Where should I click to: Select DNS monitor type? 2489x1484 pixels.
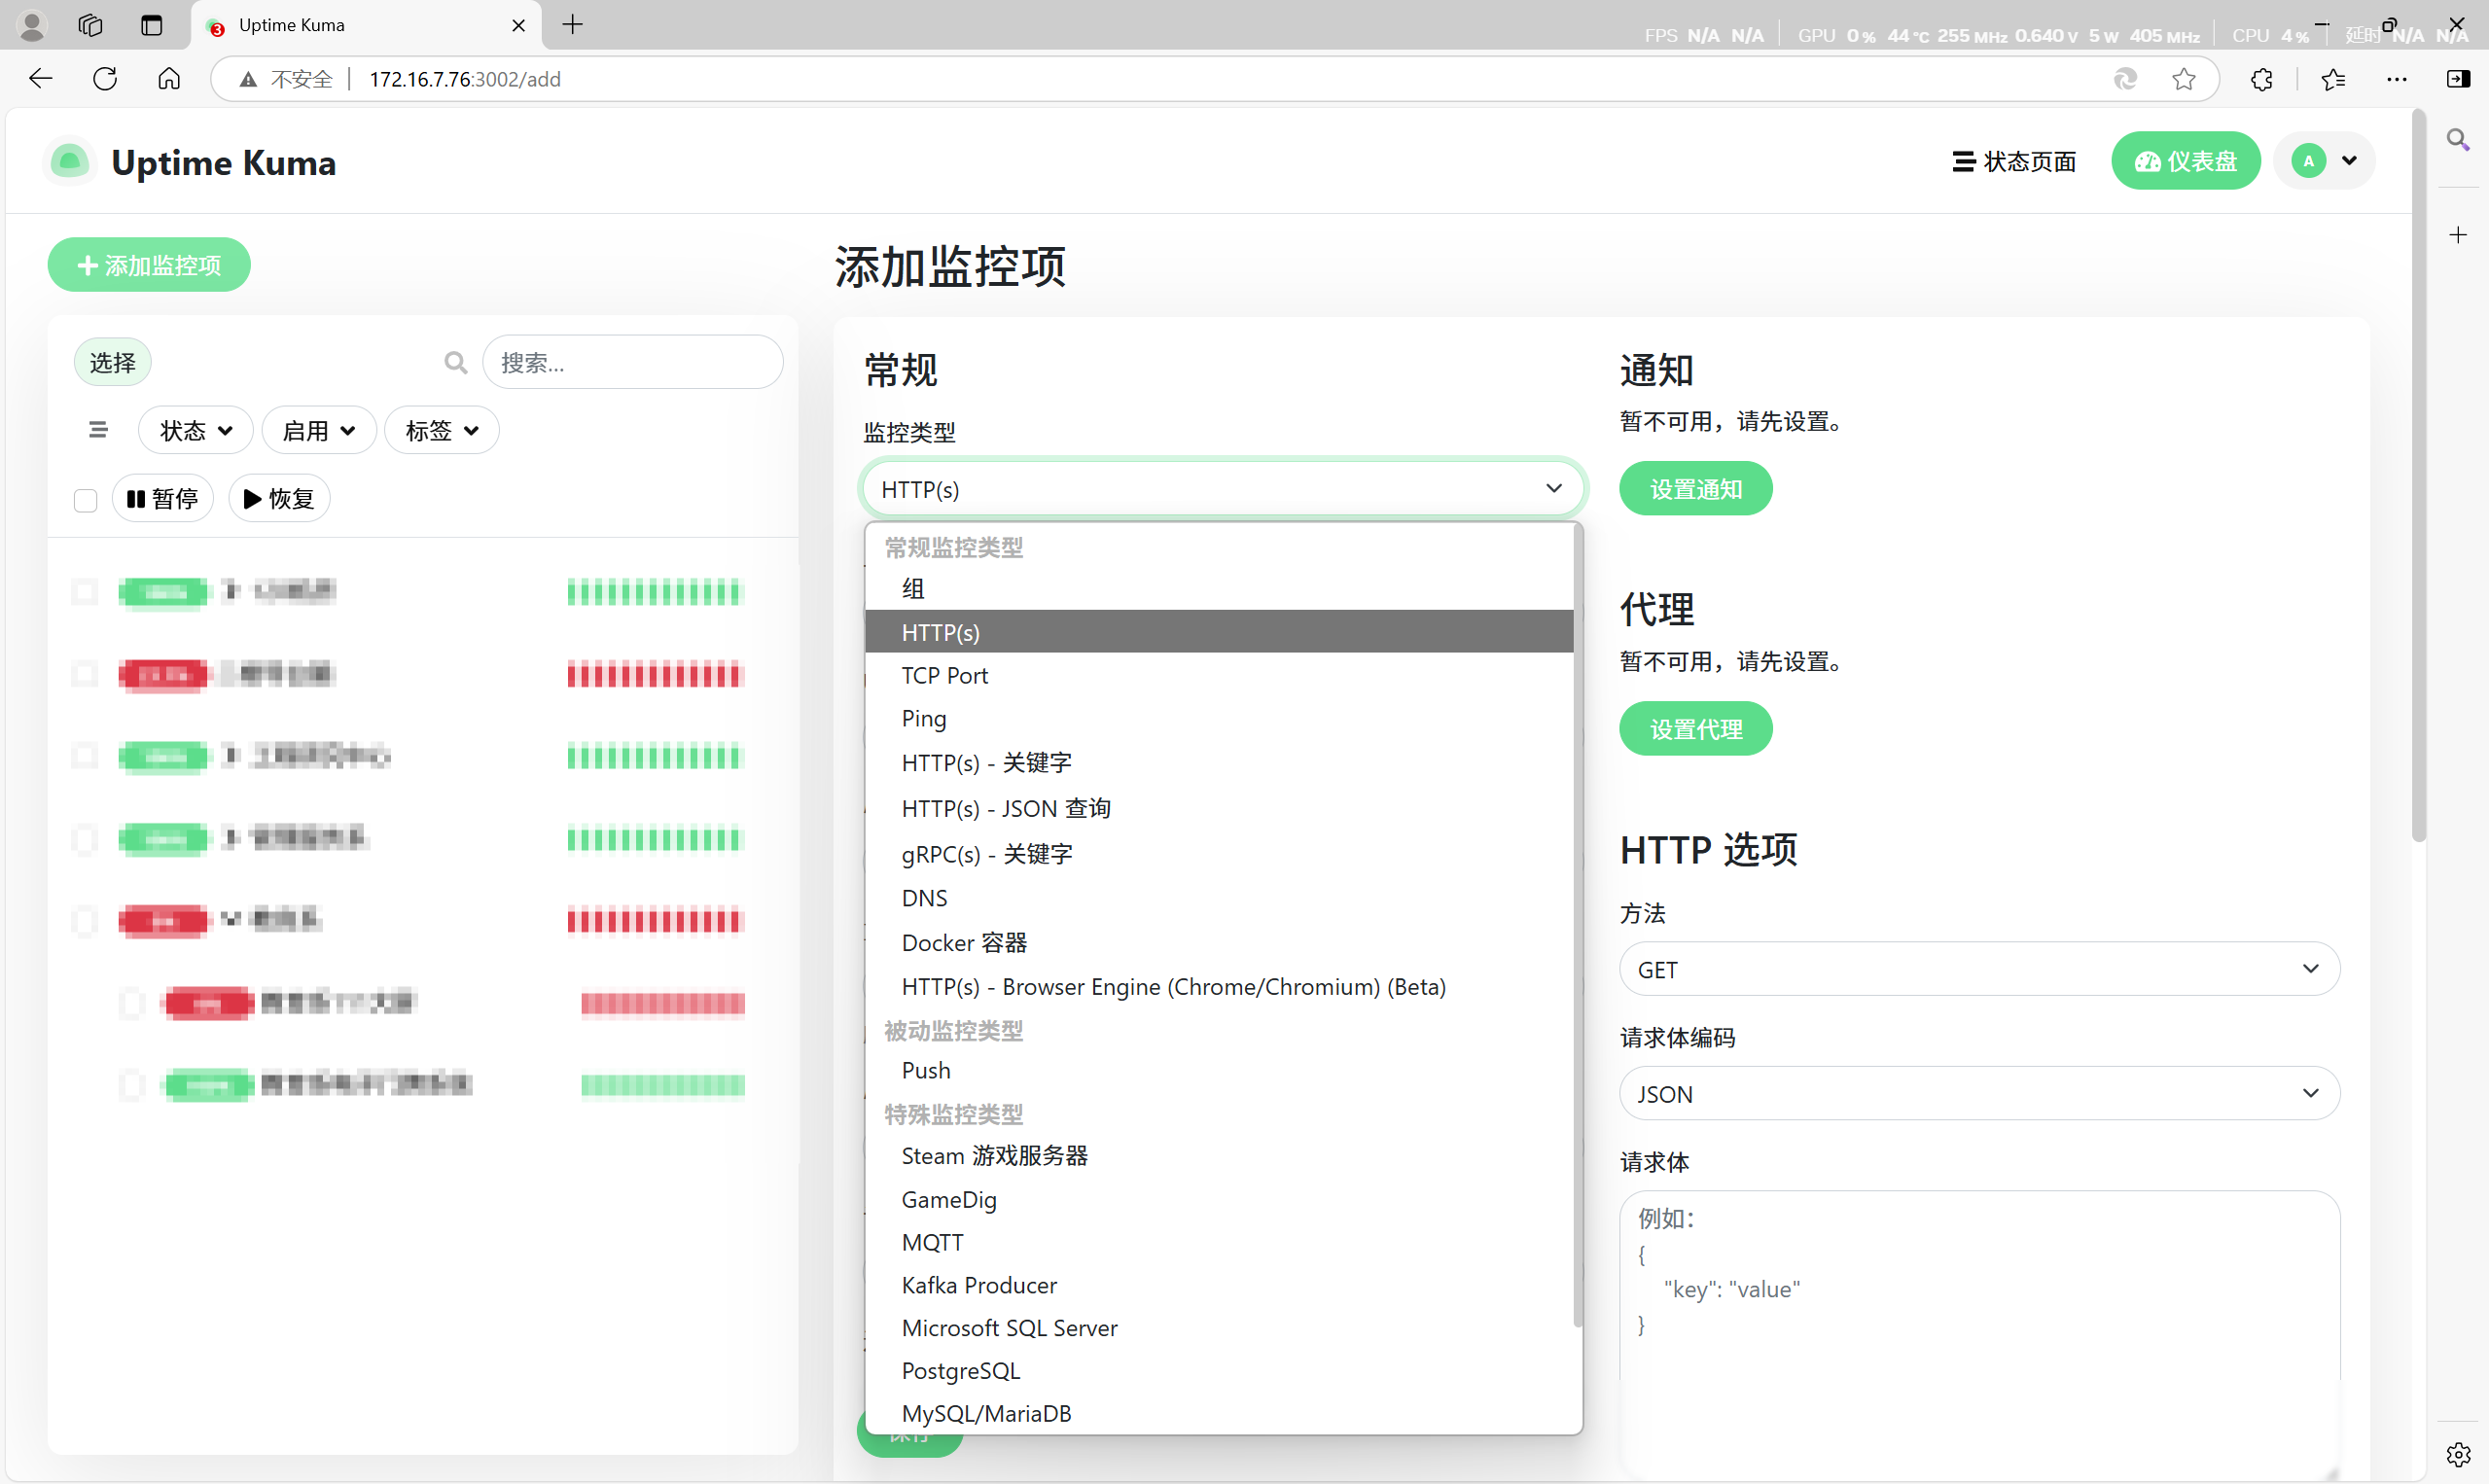(x=1219, y=898)
